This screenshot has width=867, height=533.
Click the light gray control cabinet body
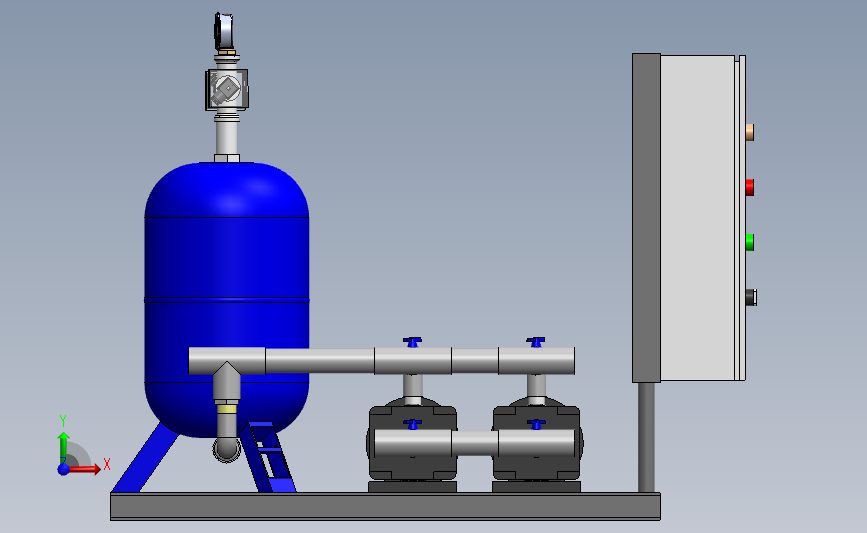[698, 218]
